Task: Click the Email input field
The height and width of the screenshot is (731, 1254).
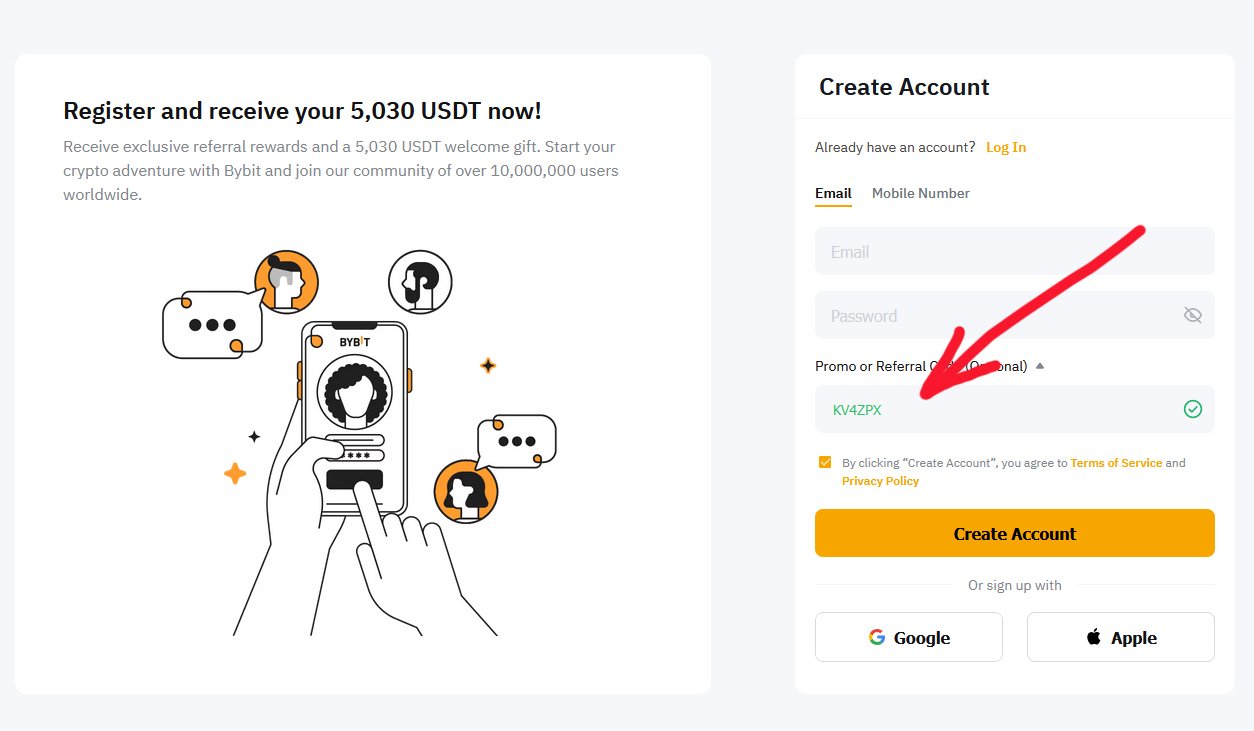Action: point(1014,252)
